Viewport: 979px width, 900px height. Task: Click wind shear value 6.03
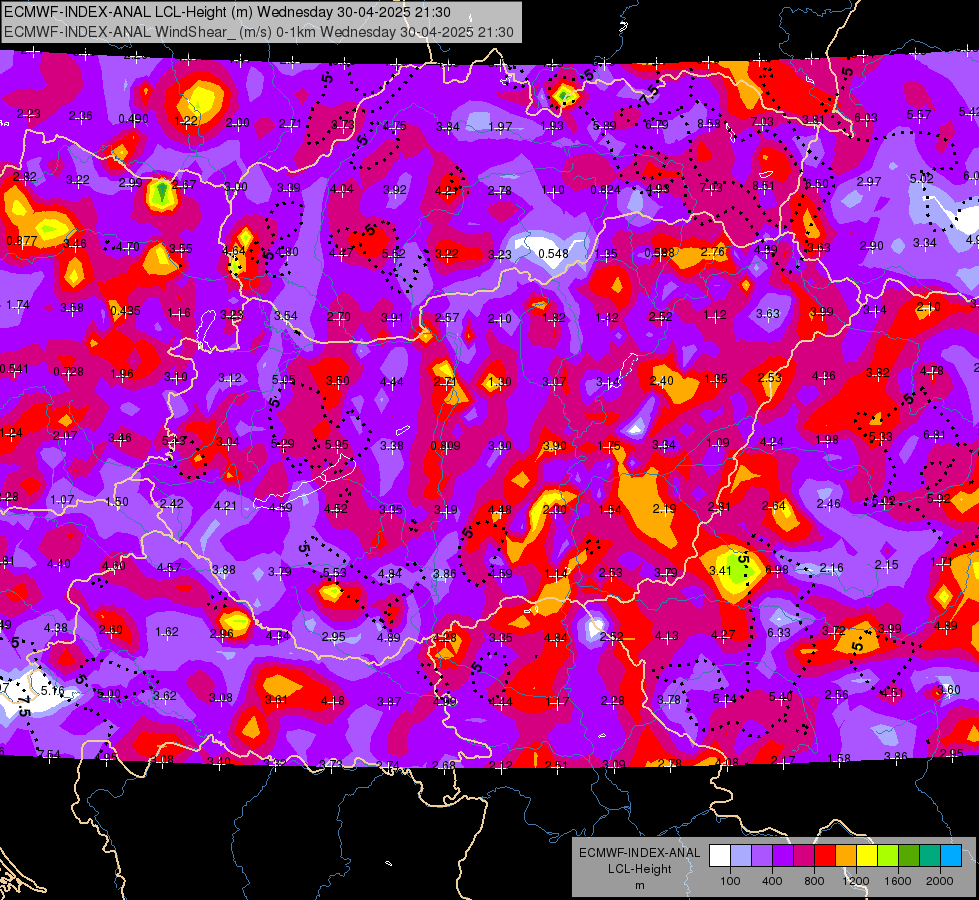tap(866, 117)
